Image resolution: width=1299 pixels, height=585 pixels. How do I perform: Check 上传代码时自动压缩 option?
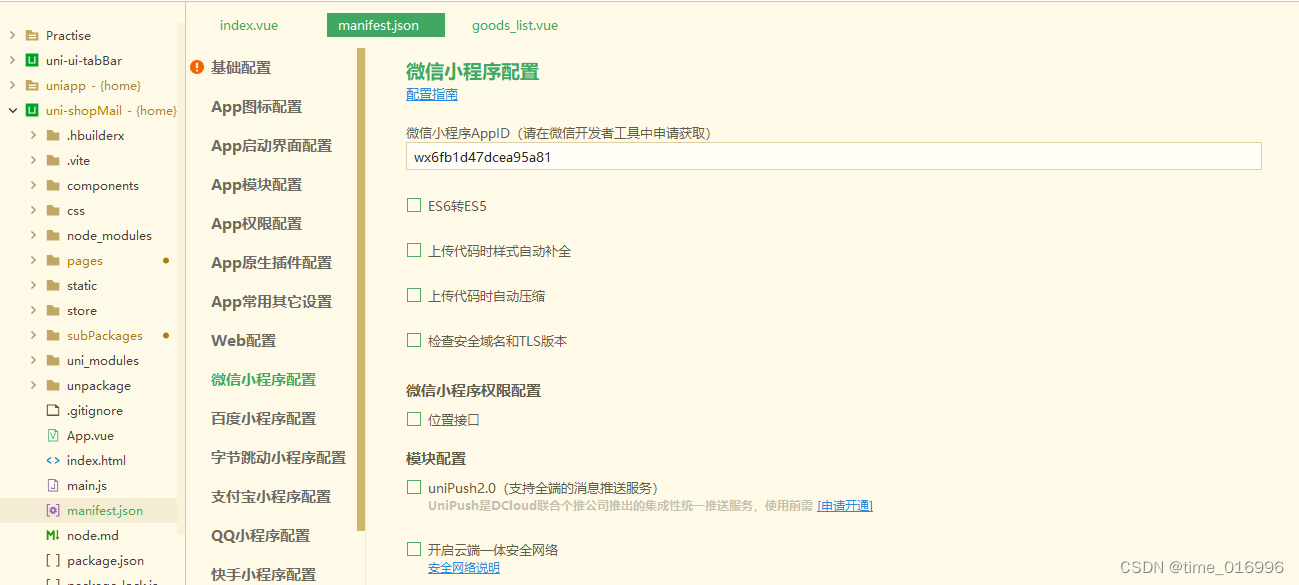pyautogui.click(x=414, y=295)
